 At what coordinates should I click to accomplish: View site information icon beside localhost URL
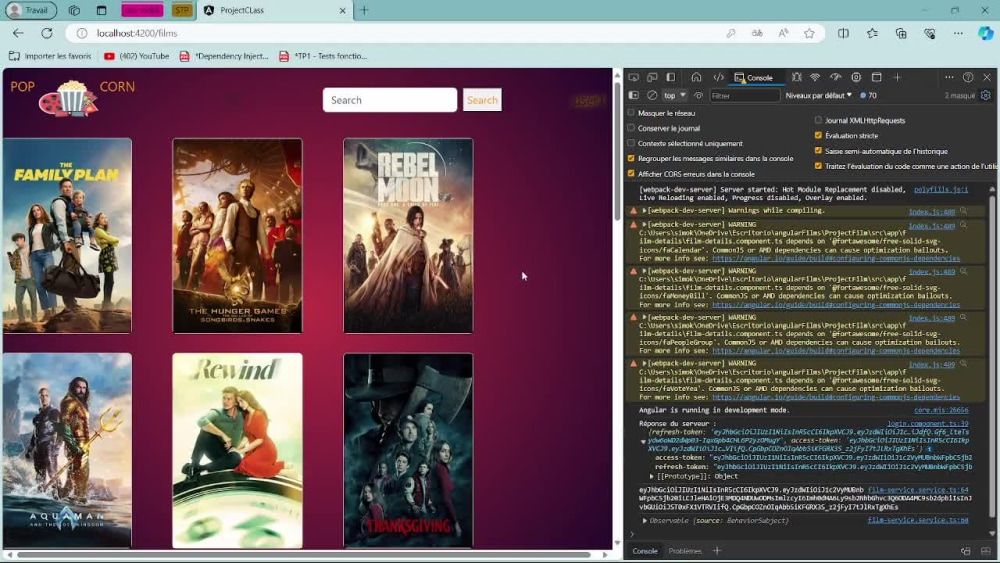click(82, 33)
